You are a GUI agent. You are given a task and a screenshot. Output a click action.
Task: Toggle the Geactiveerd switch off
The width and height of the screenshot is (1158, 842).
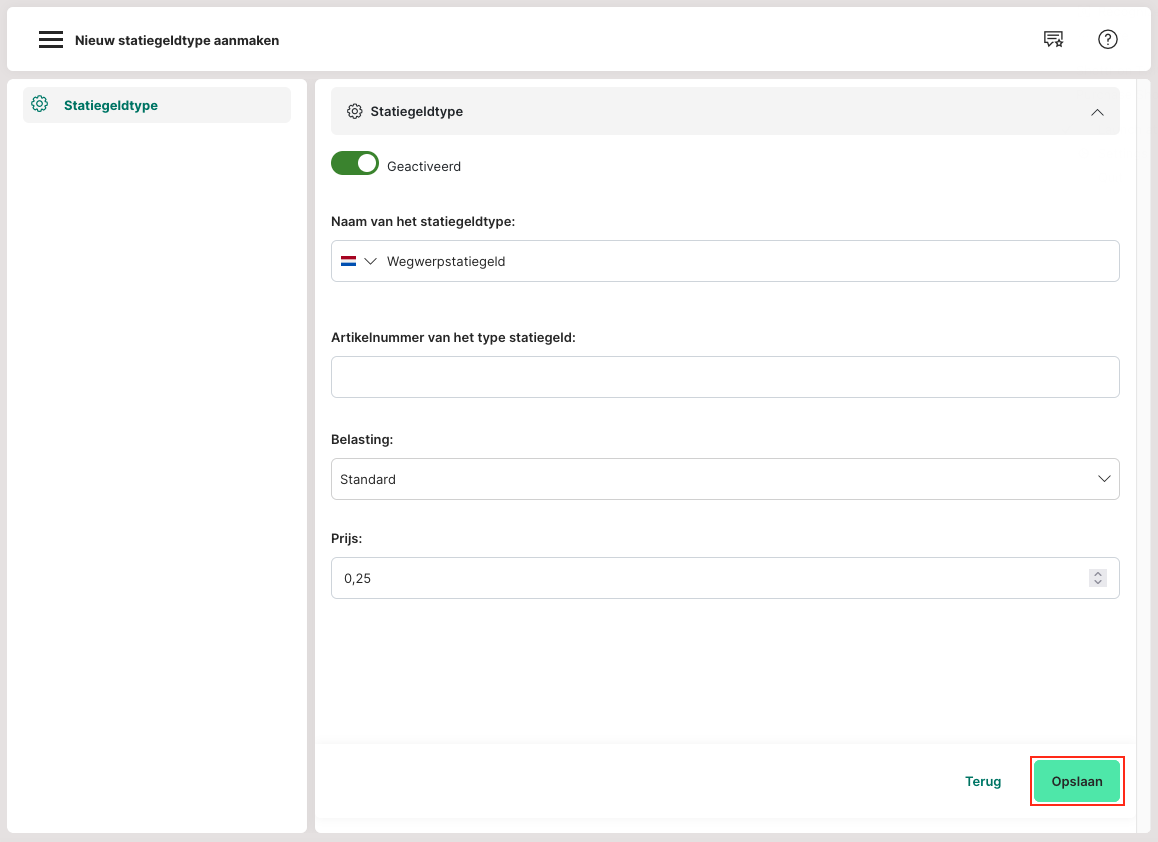[355, 163]
